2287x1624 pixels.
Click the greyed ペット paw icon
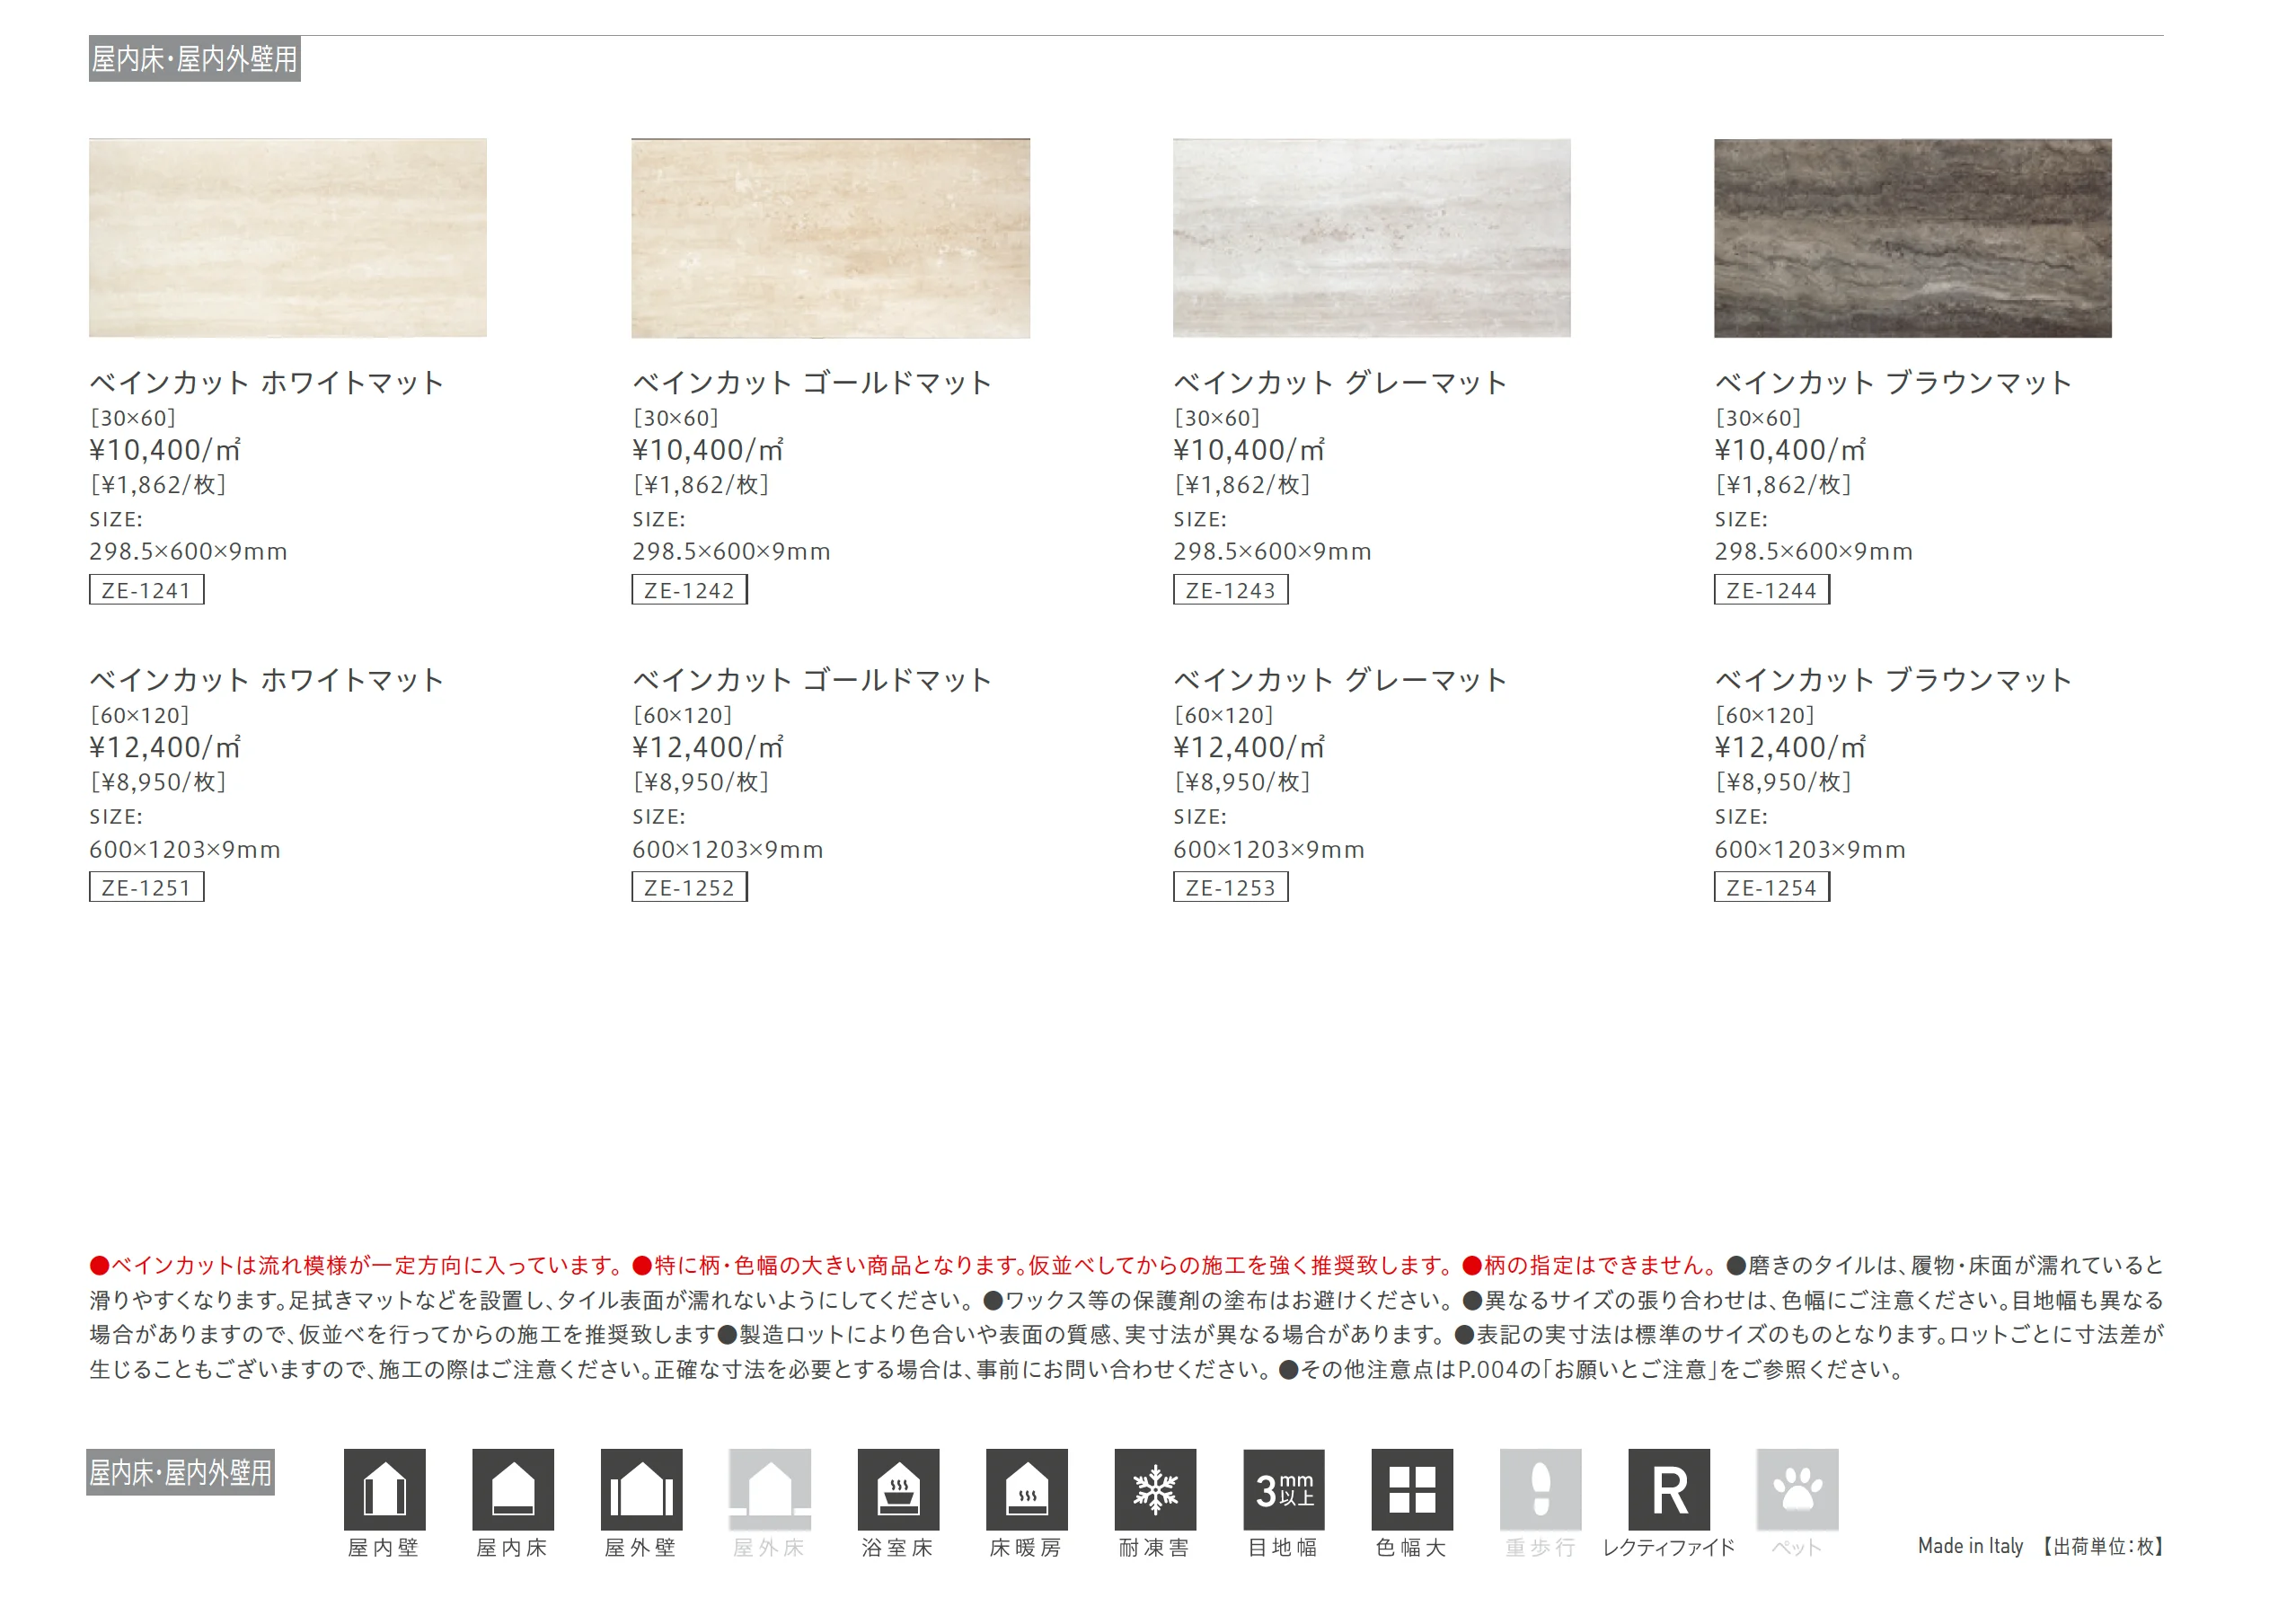tap(1797, 1489)
